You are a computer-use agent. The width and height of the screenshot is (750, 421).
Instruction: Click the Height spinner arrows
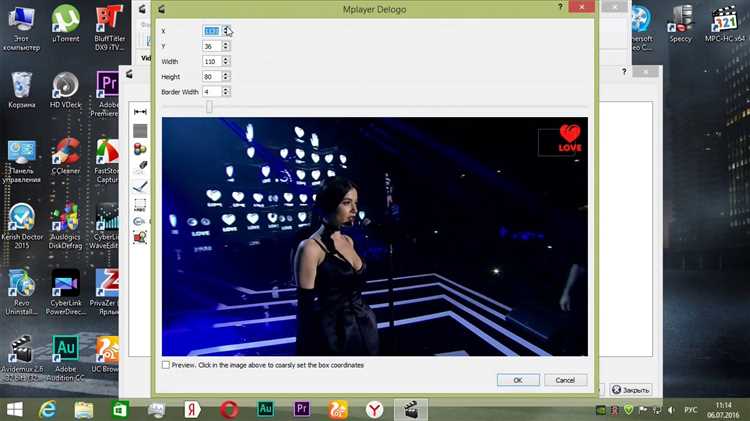click(226, 76)
